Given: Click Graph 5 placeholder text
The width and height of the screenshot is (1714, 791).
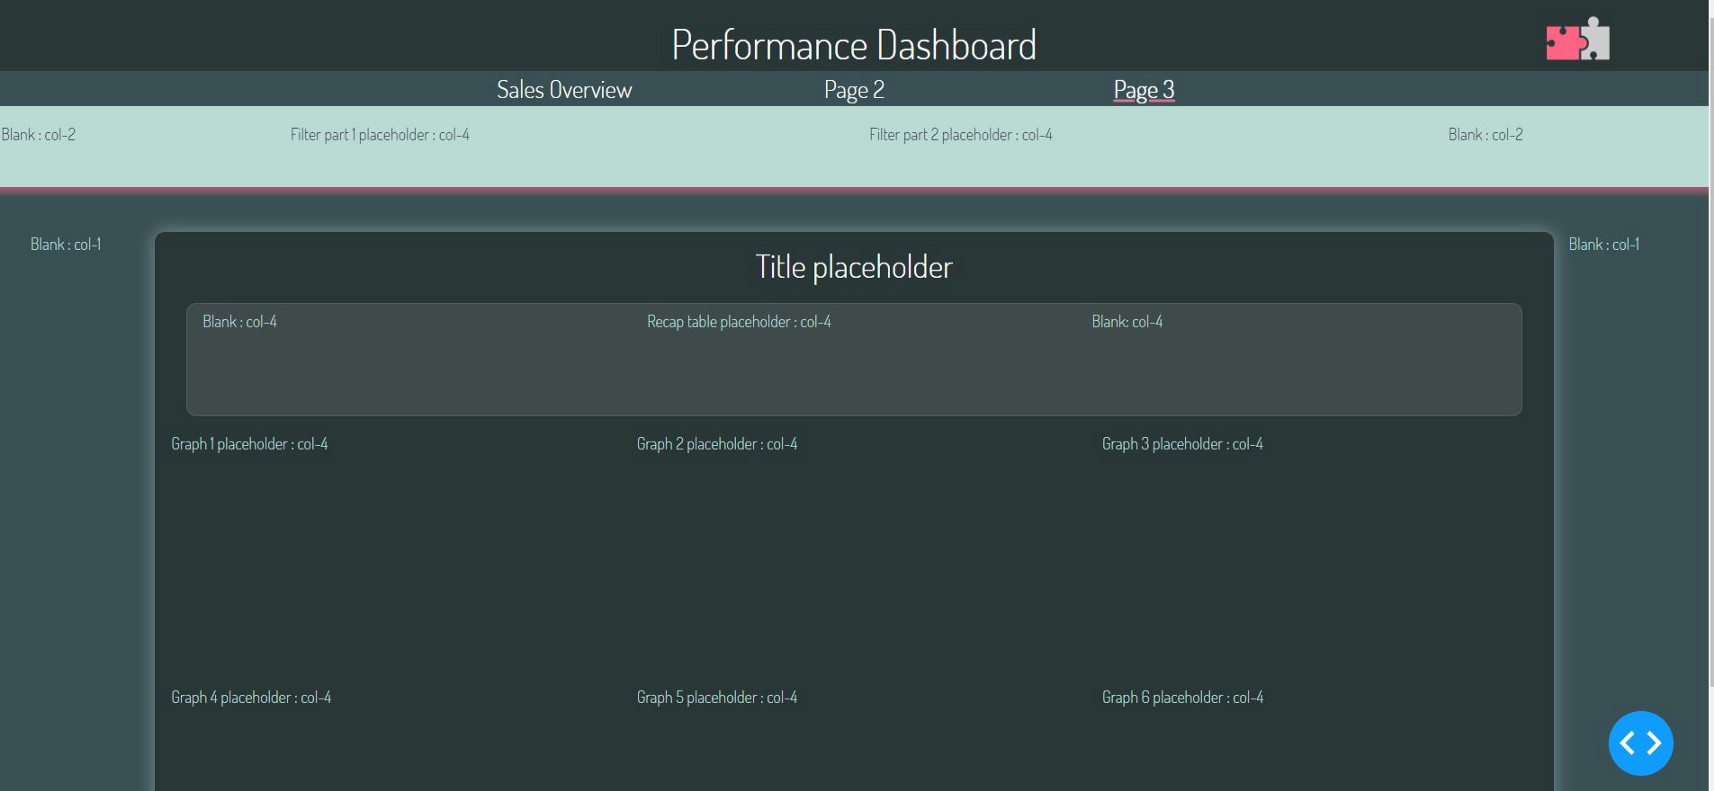Looking at the screenshot, I should [x=717, y=698].
